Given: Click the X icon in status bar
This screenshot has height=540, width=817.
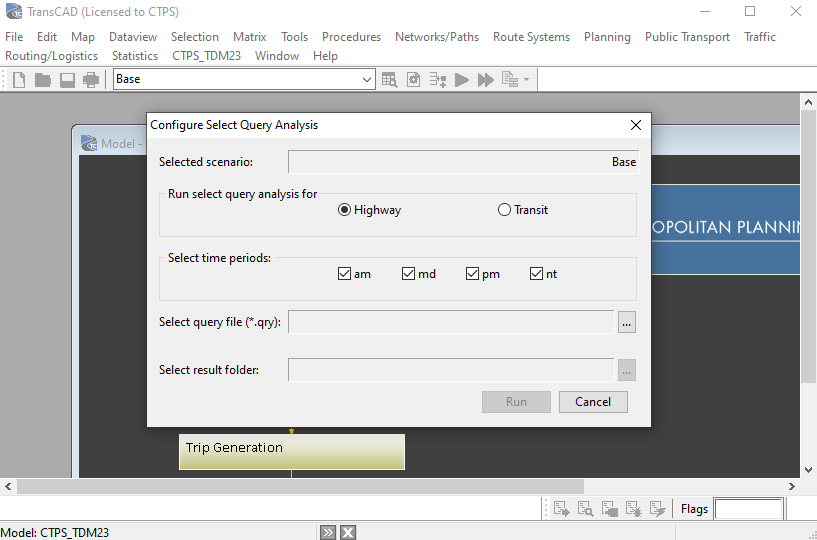Looking at the screenshot, I should (x=348, y=532).
